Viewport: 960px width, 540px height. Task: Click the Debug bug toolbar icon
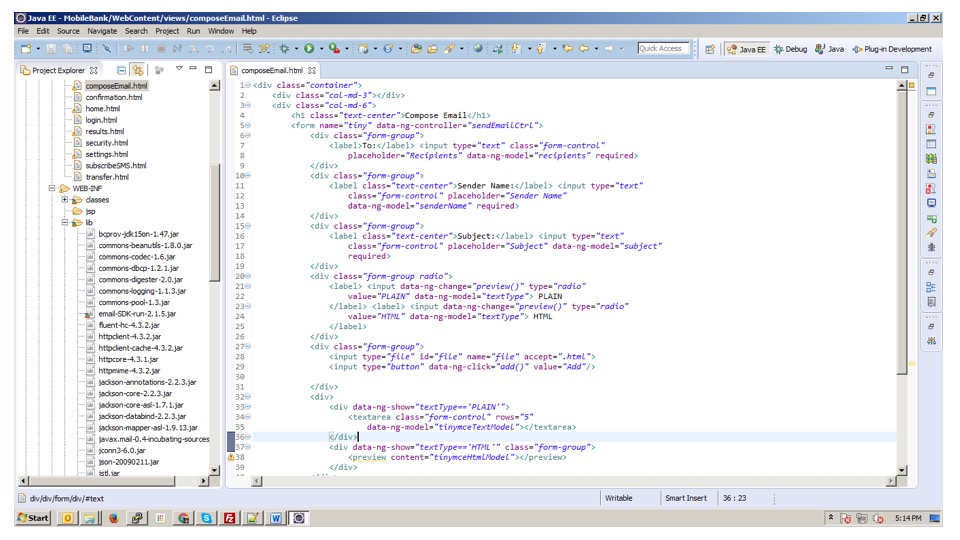point(284,48)
